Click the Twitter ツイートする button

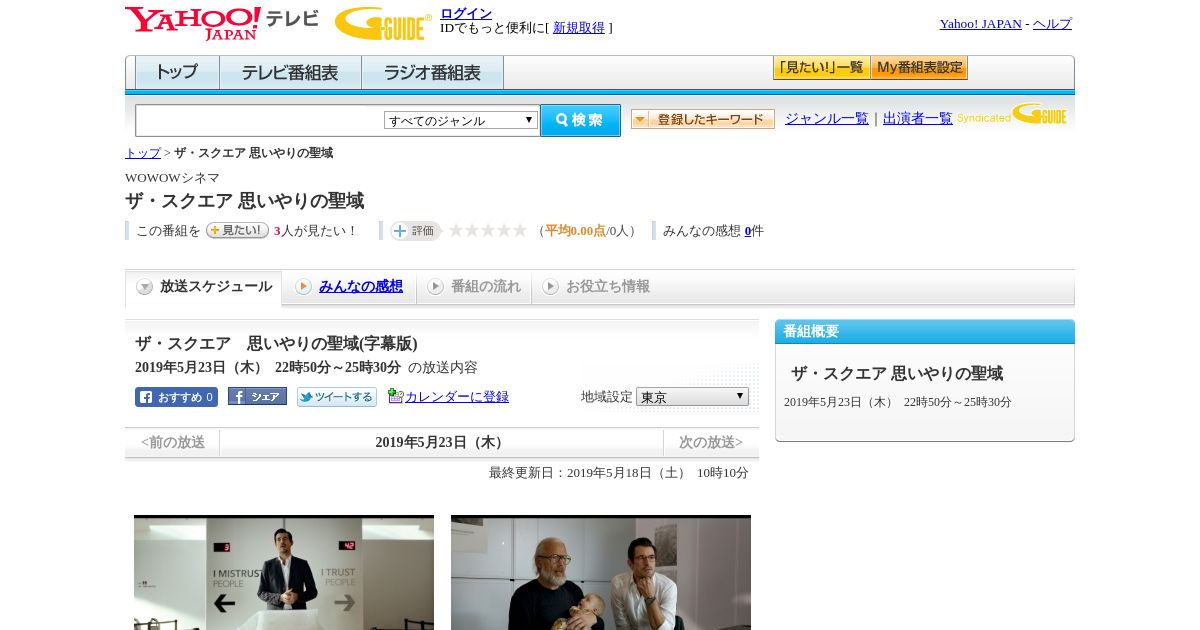[337, 397]
